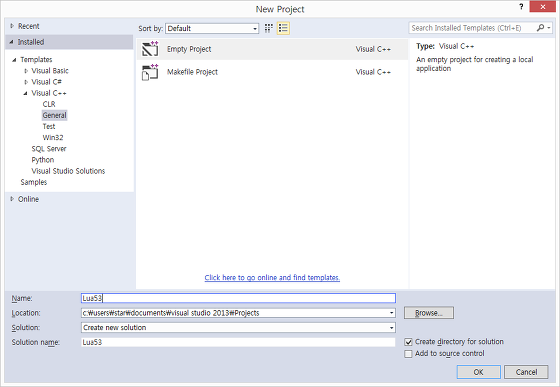The height and width of the screenshot is (387, 560).
Task: Close the New Project dialog
Action: point(542,6)
